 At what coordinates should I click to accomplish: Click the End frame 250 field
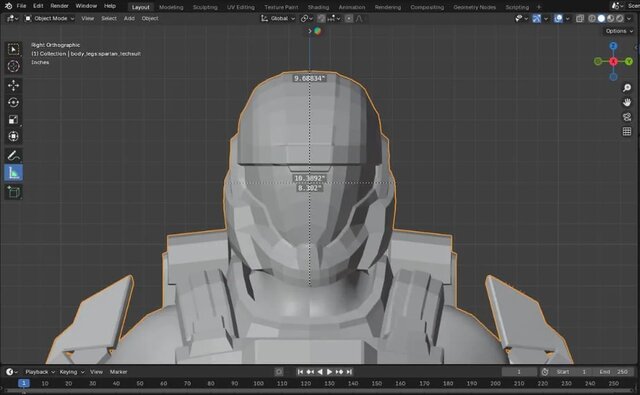point(613,372)
